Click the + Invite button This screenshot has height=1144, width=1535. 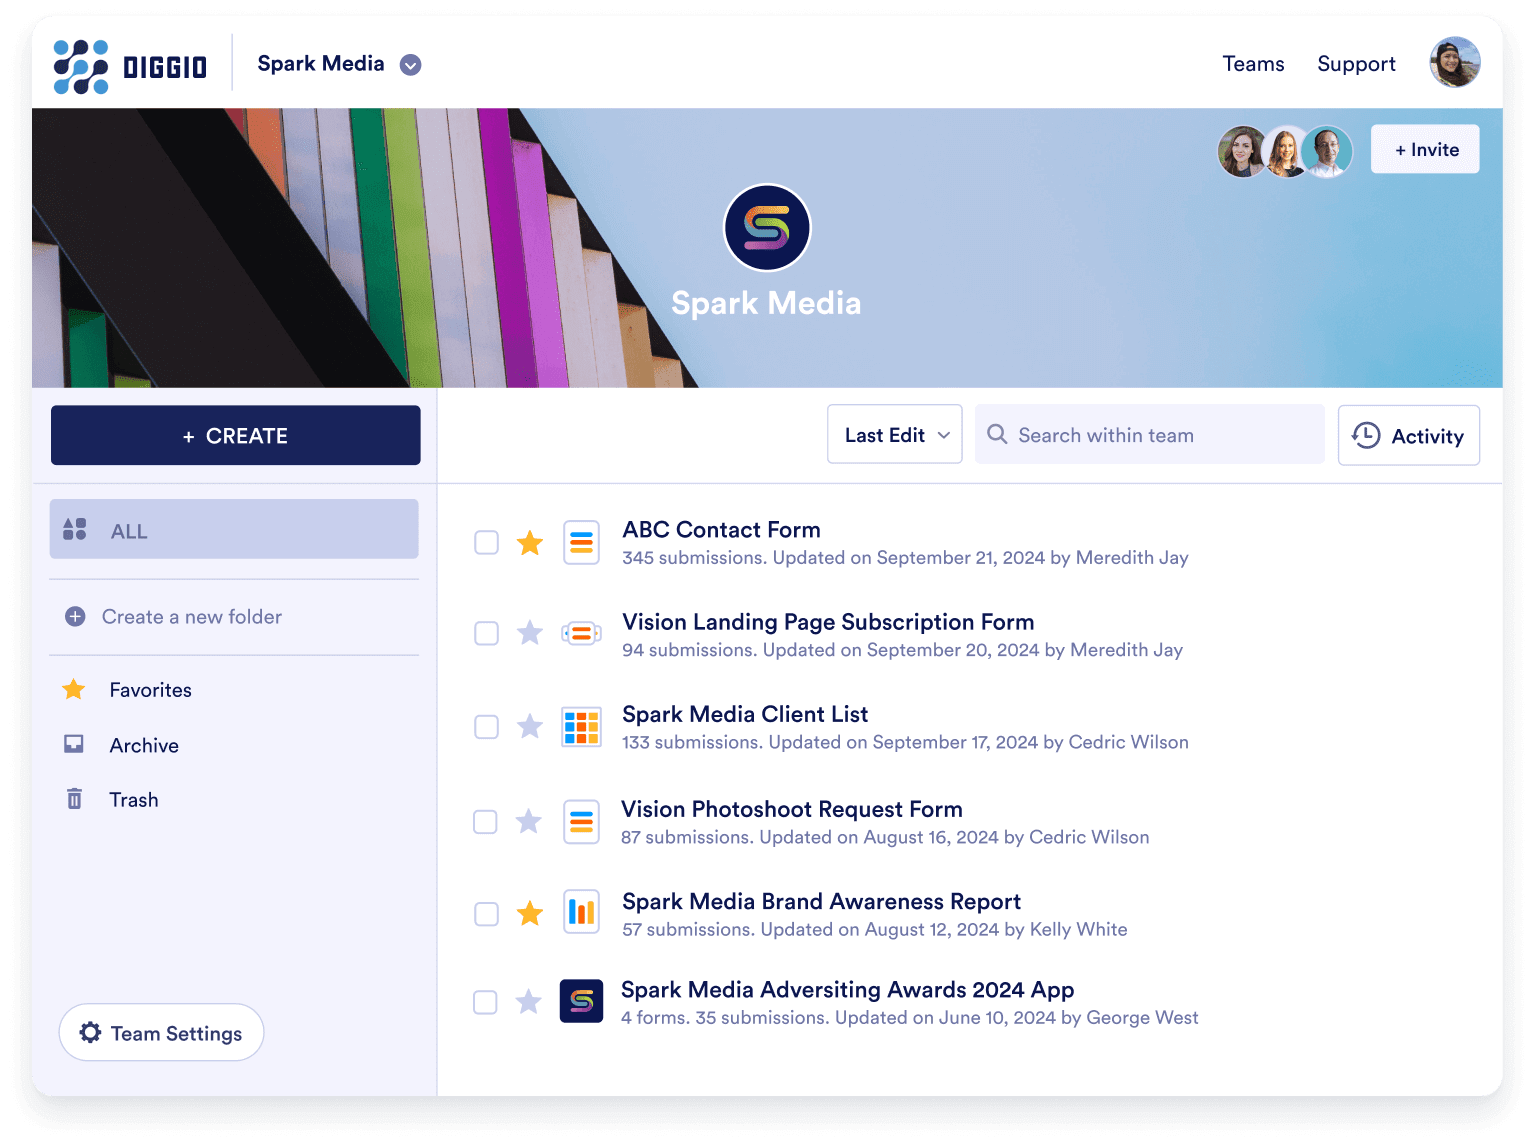[1425, 150]
